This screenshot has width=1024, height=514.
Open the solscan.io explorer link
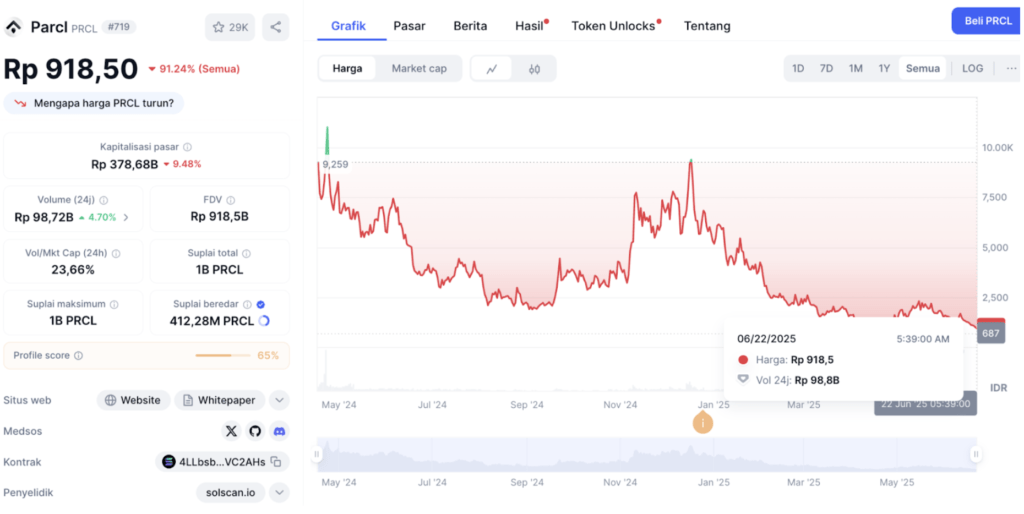pyautogui.click(x=231, y=492)
